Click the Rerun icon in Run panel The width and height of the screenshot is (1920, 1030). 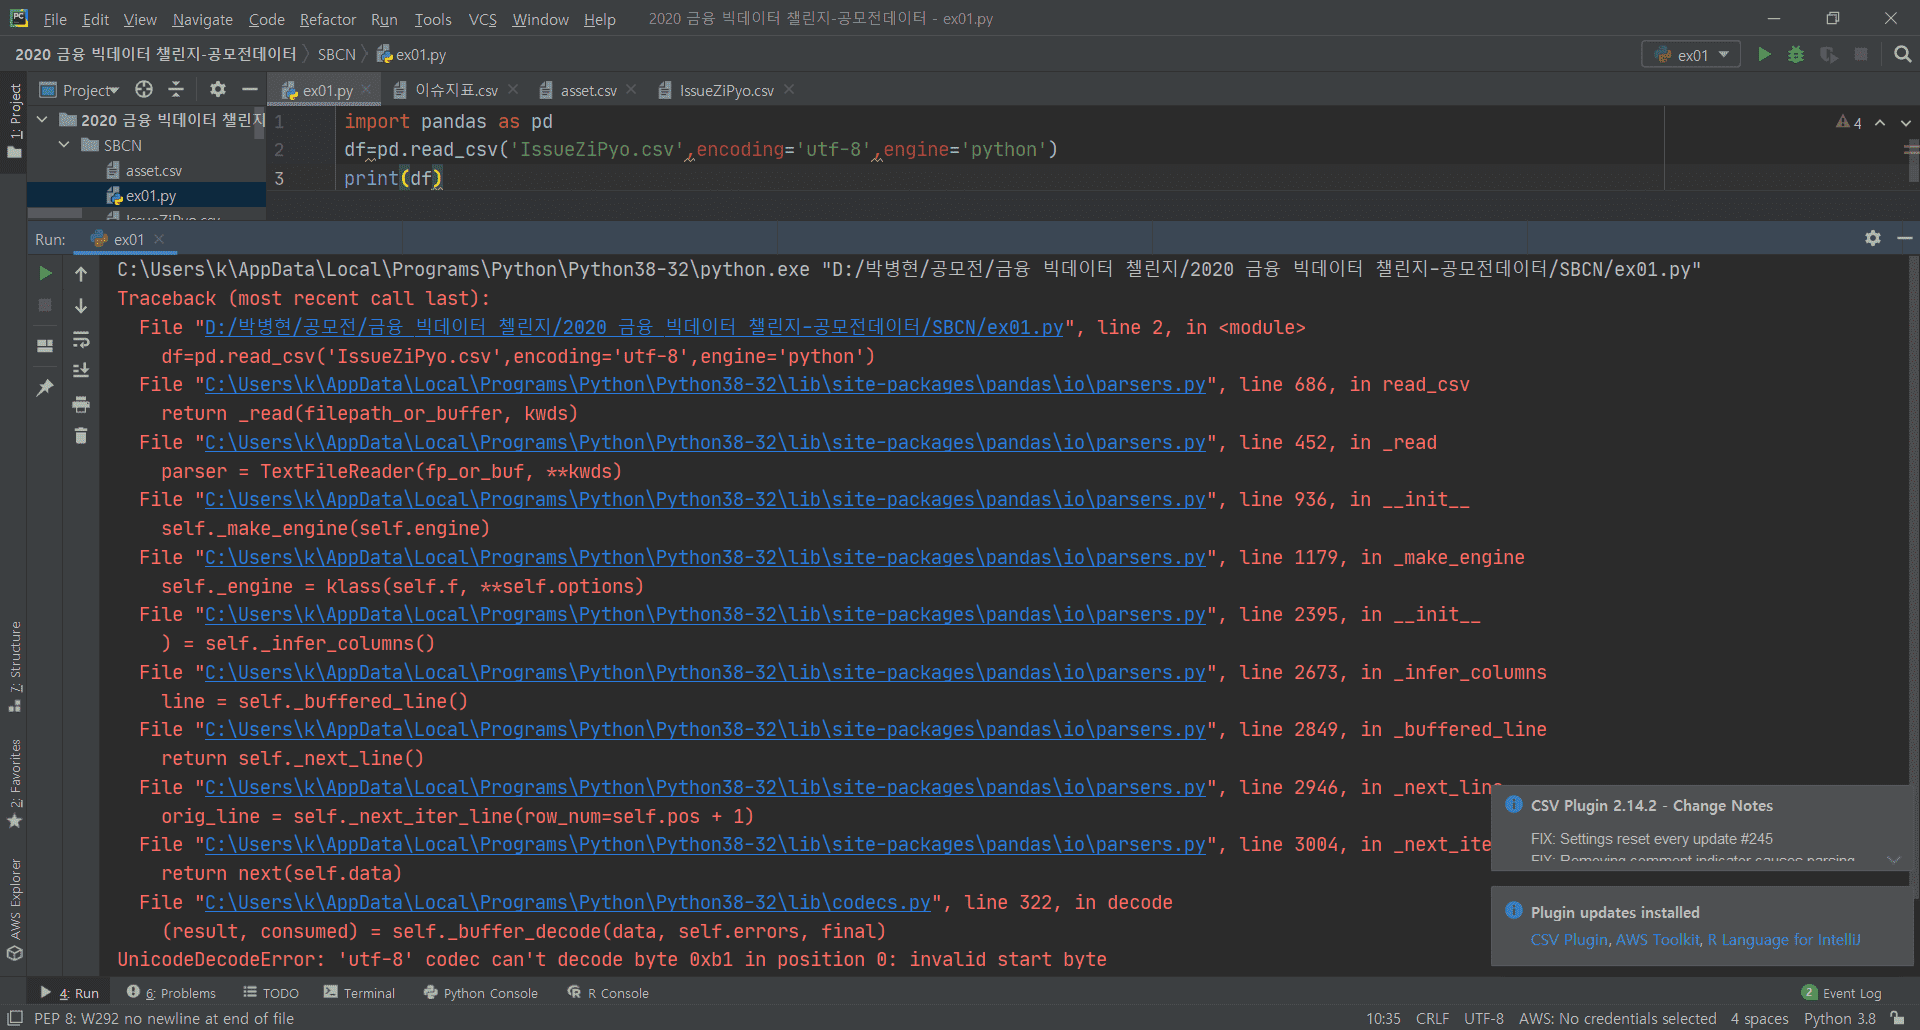45,273
